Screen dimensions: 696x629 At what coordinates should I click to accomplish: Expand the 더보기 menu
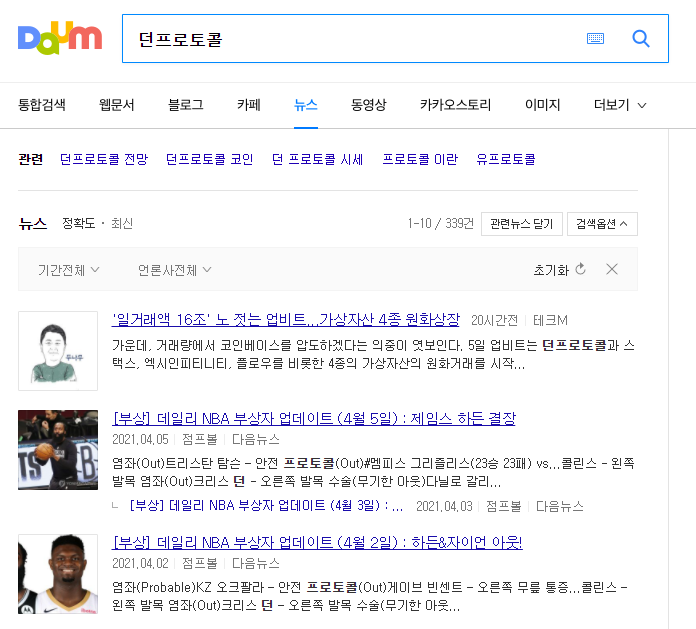[x=620, y=105]
